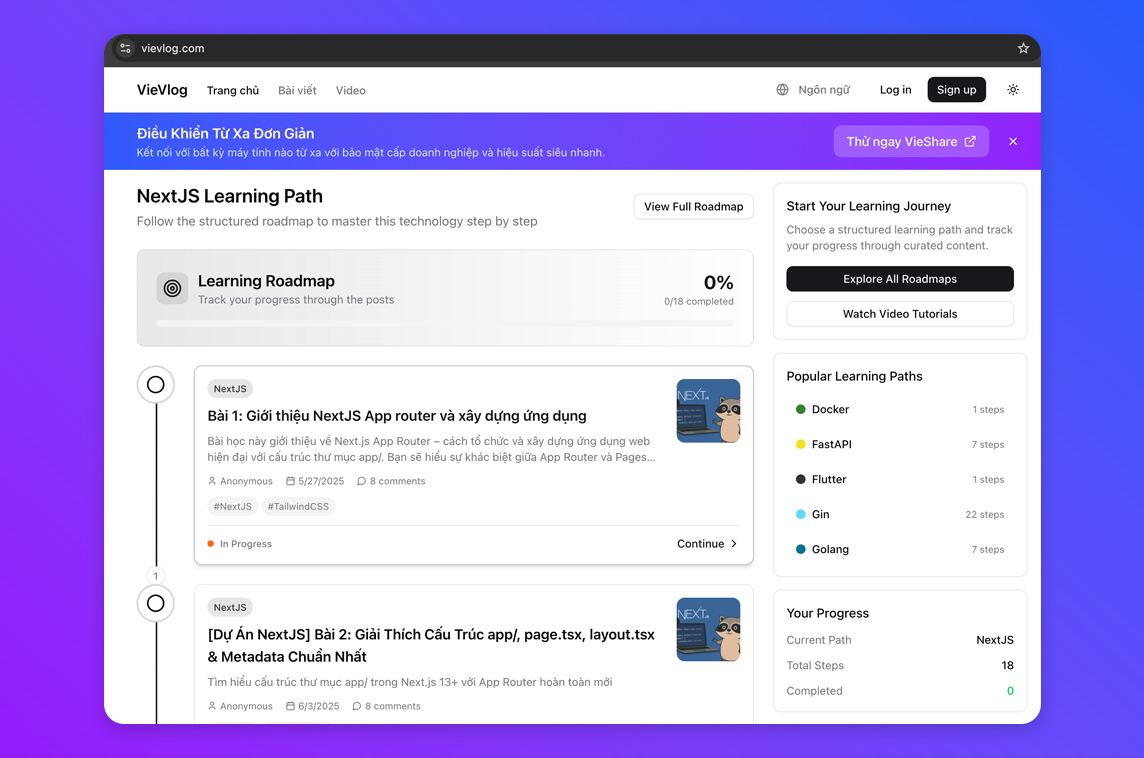
Task: Open the Video menu item
Action: click(x=350, y=90)
